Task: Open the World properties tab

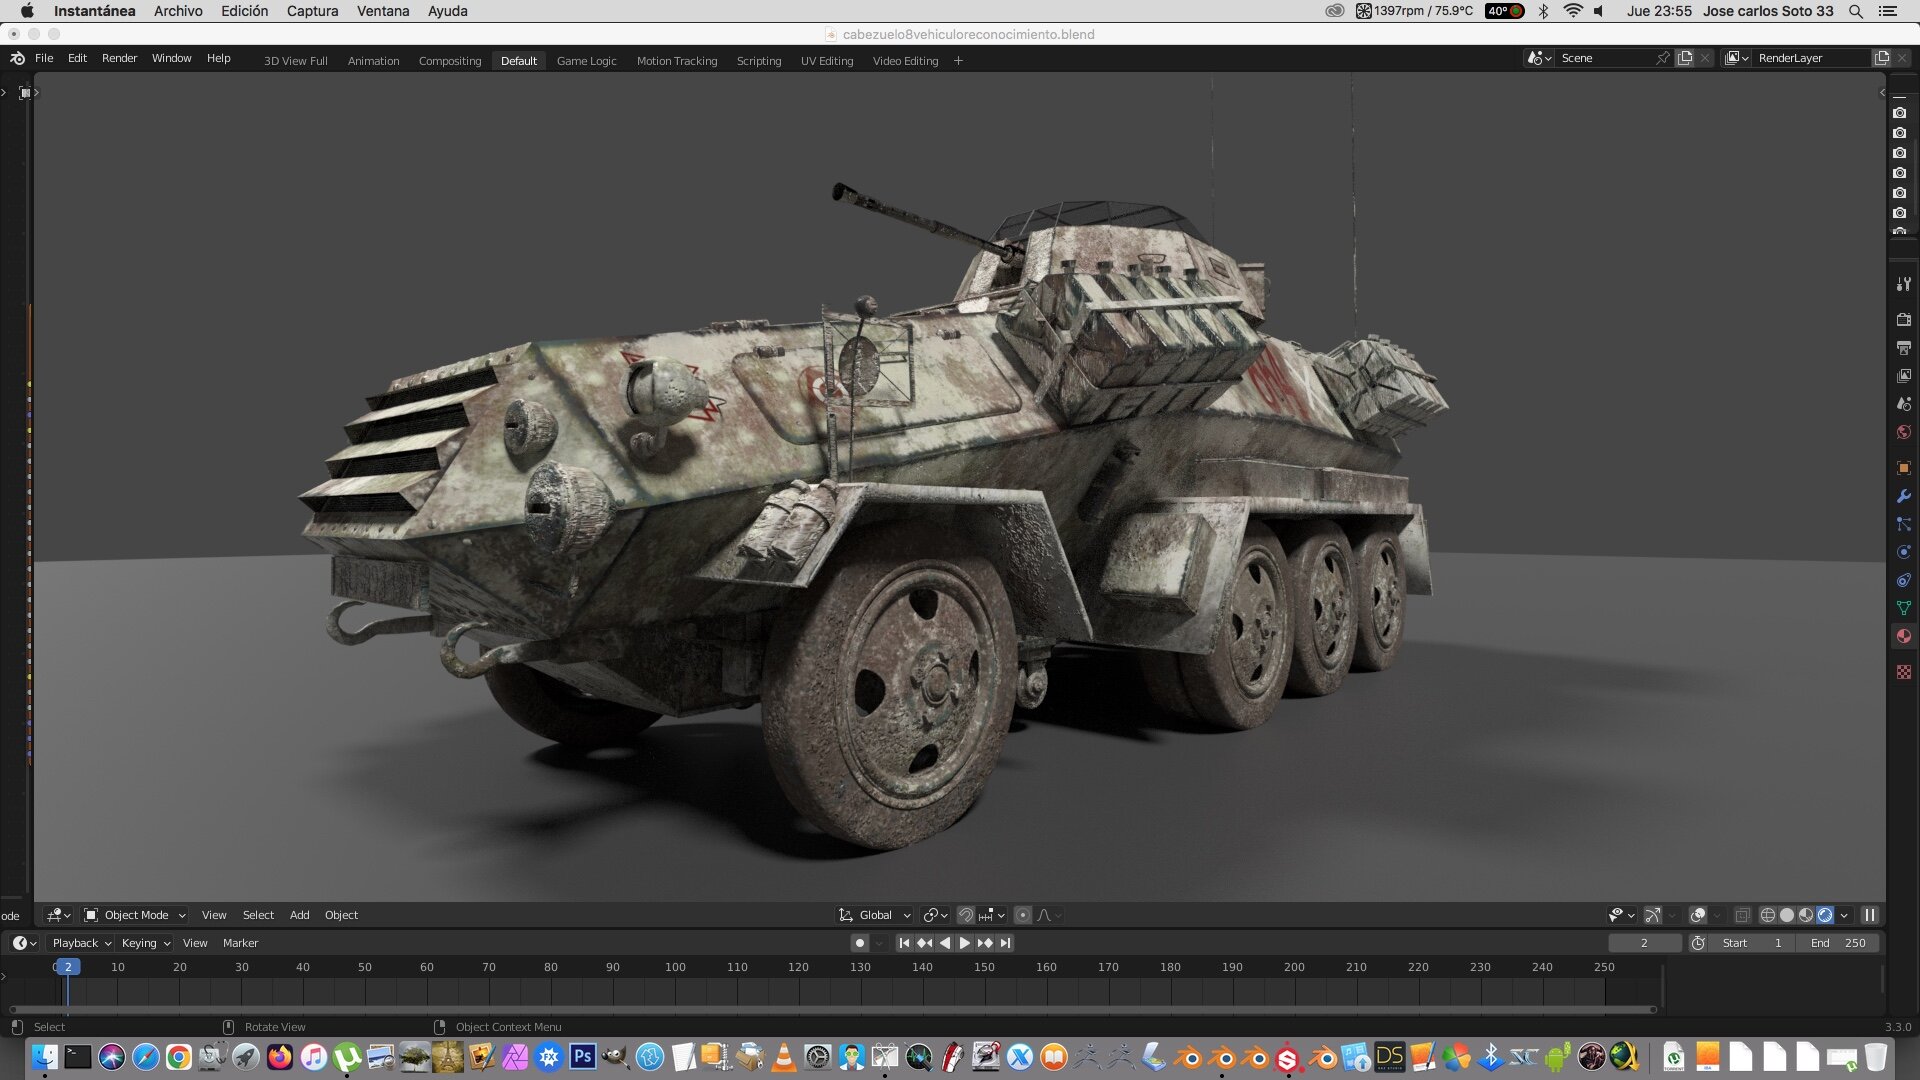Action: (x=1903, y=432)
